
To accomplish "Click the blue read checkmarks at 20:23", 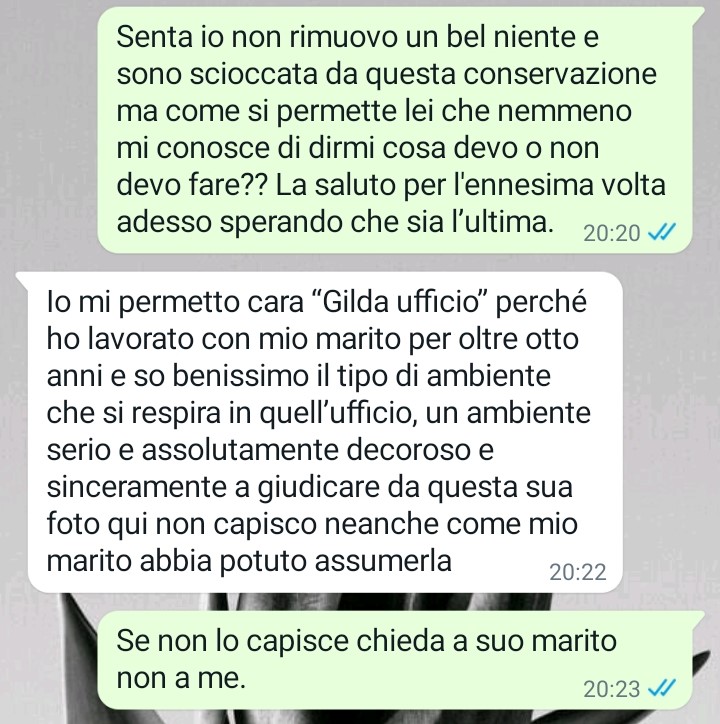I will [662, 688].
